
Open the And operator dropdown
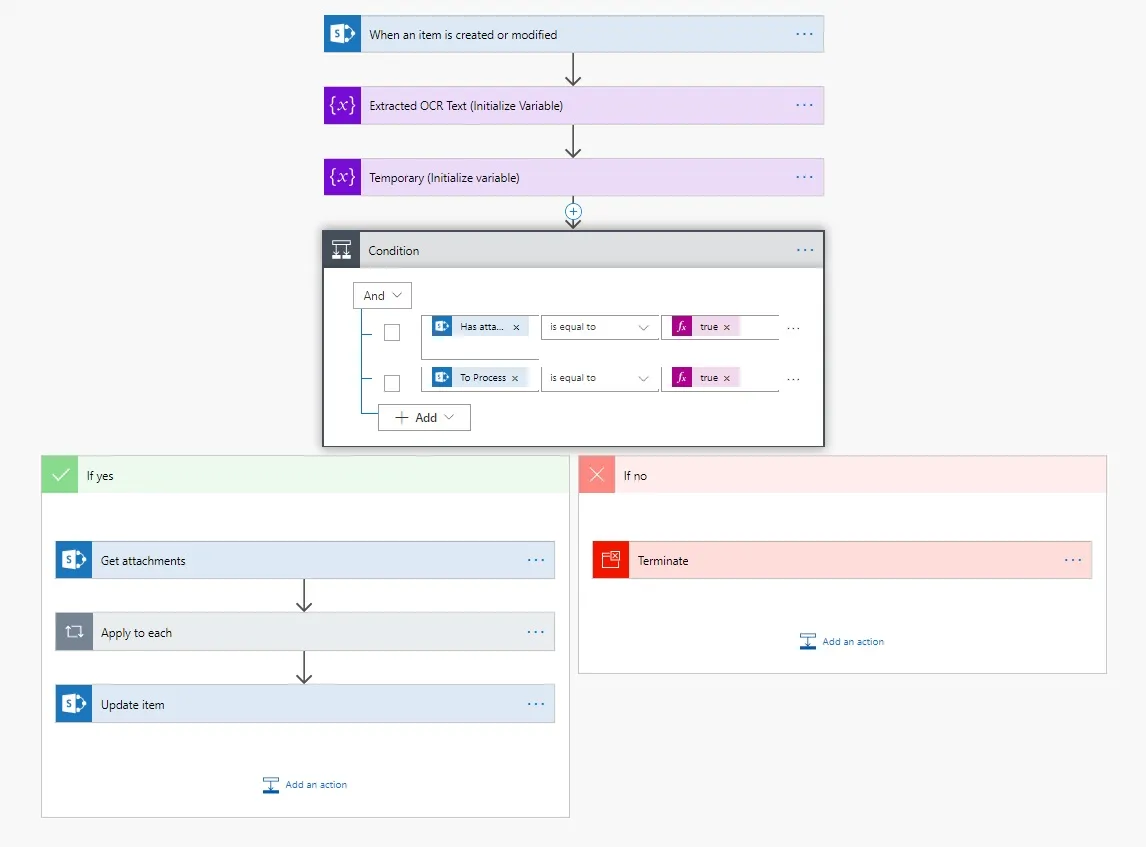381,295
